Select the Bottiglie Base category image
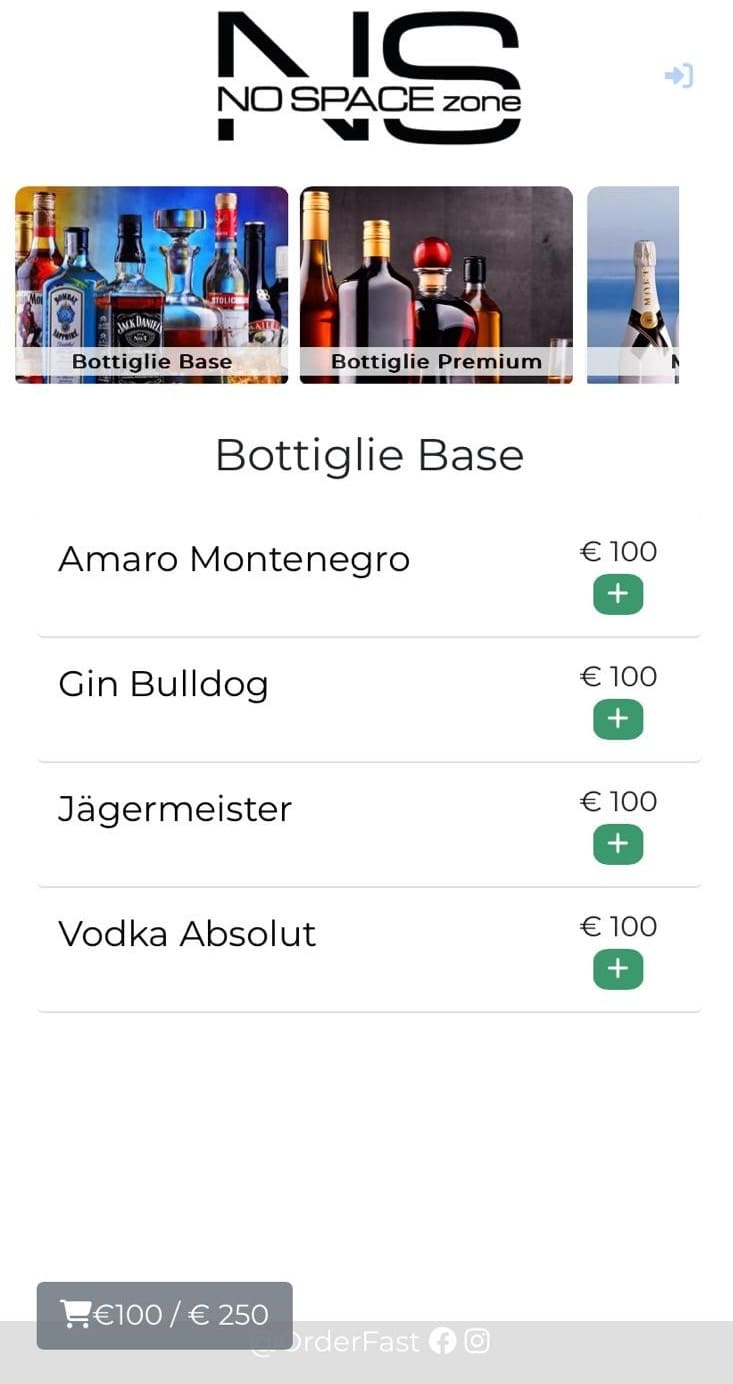 151,284
